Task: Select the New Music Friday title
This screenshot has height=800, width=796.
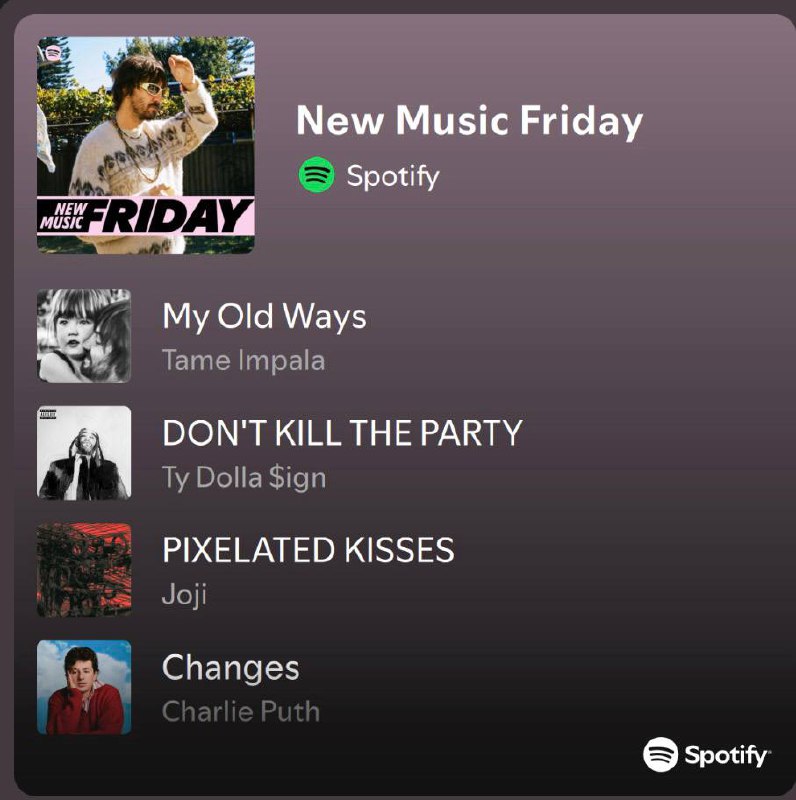Action: click(469, 121)
